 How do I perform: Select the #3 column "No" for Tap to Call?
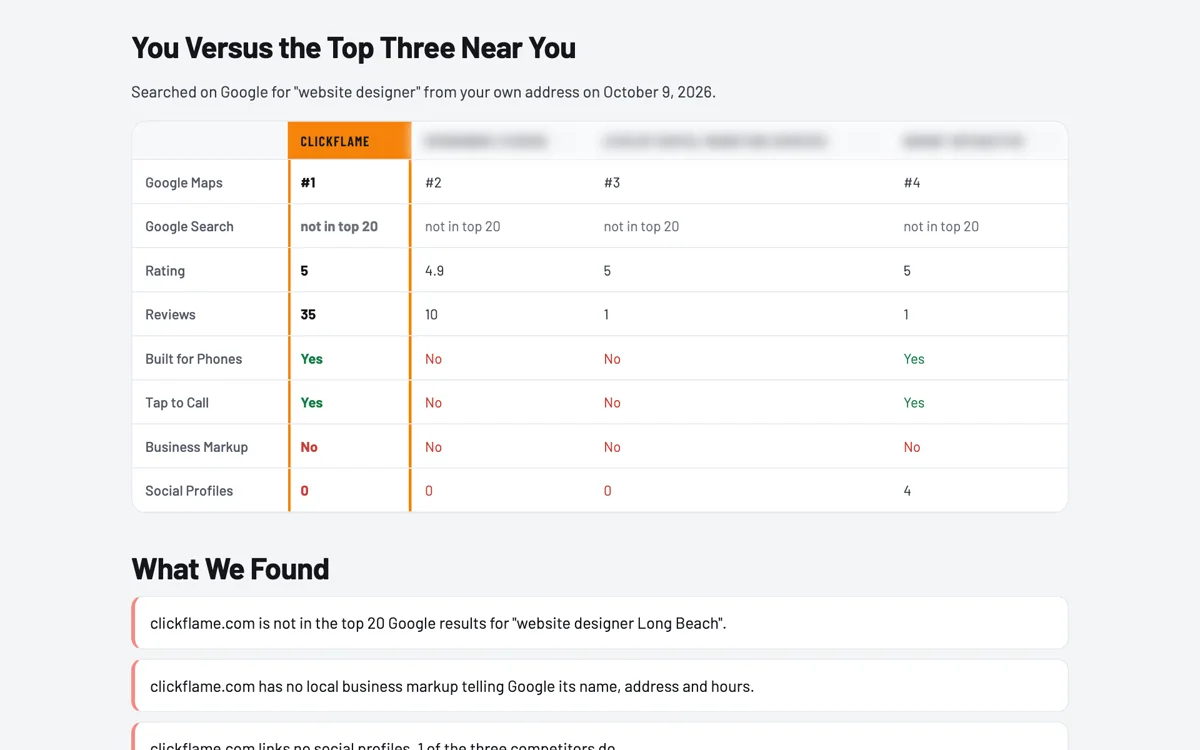coord(612,403)
